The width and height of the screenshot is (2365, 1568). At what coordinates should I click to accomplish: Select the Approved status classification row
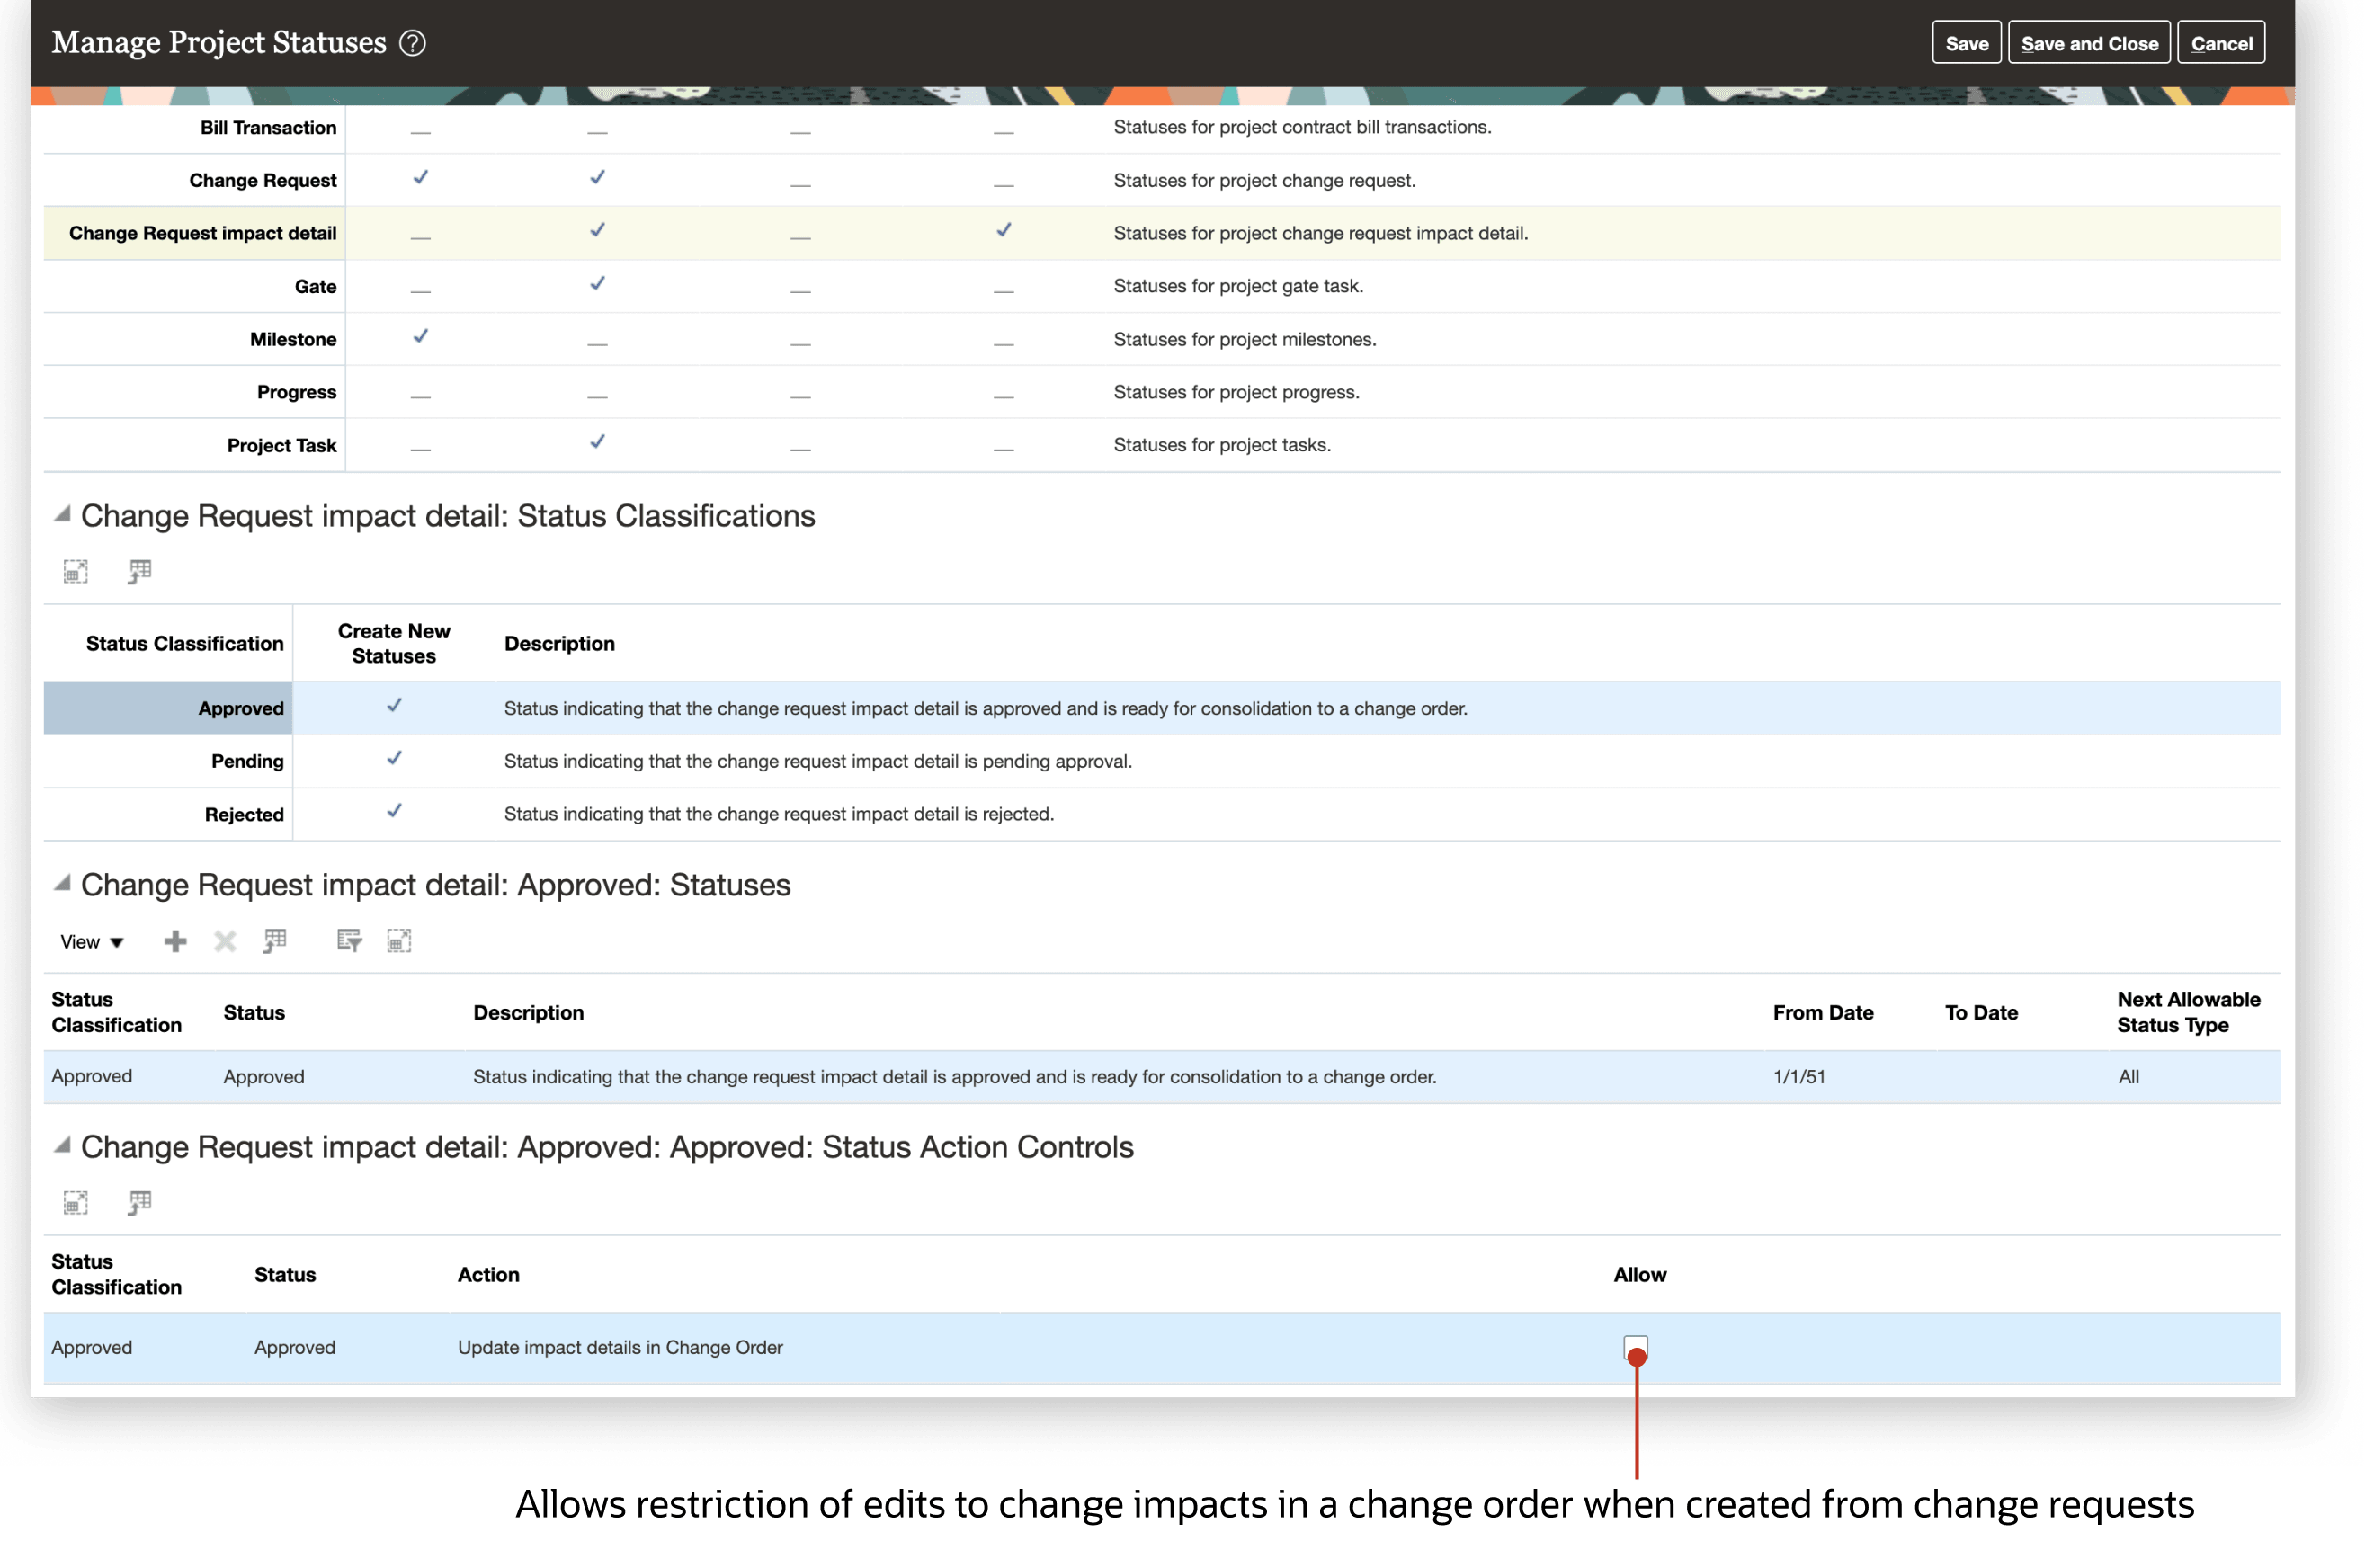[240, 708]
